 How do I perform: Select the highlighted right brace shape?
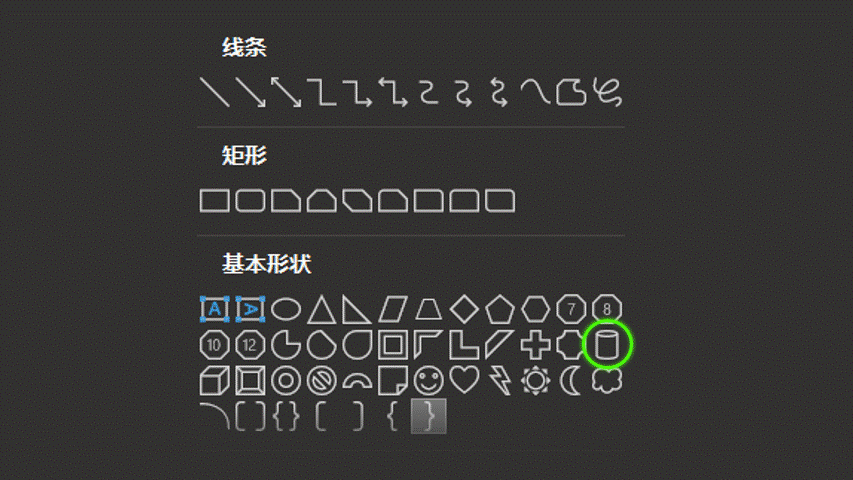point(429,416)
